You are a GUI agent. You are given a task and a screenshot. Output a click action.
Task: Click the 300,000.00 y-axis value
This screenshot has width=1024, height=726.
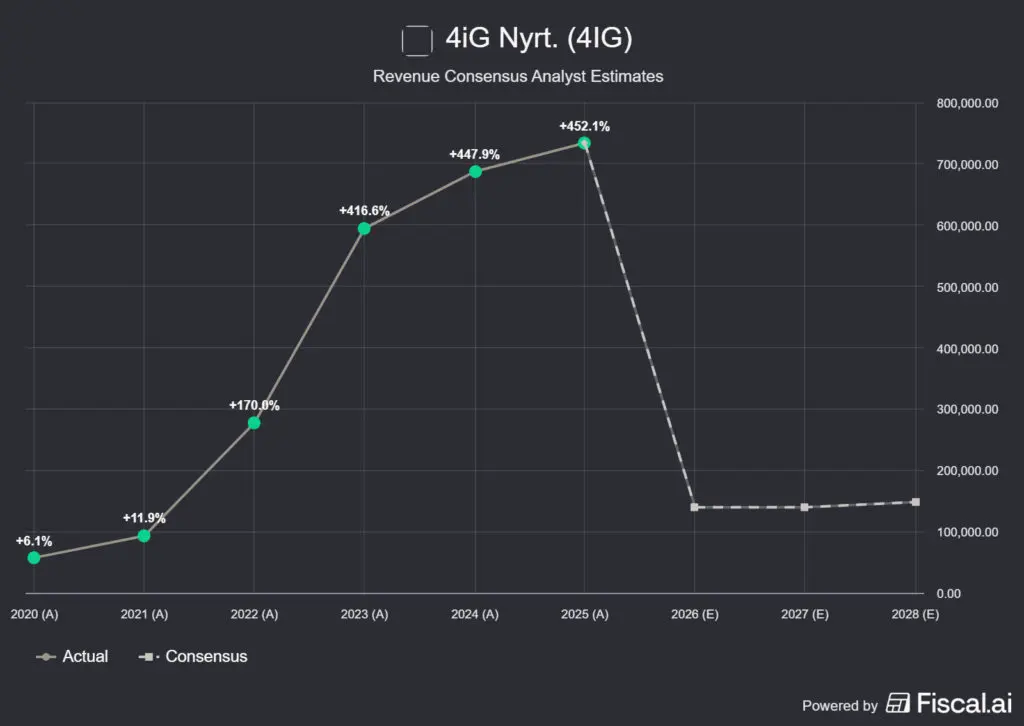(967, 409)
